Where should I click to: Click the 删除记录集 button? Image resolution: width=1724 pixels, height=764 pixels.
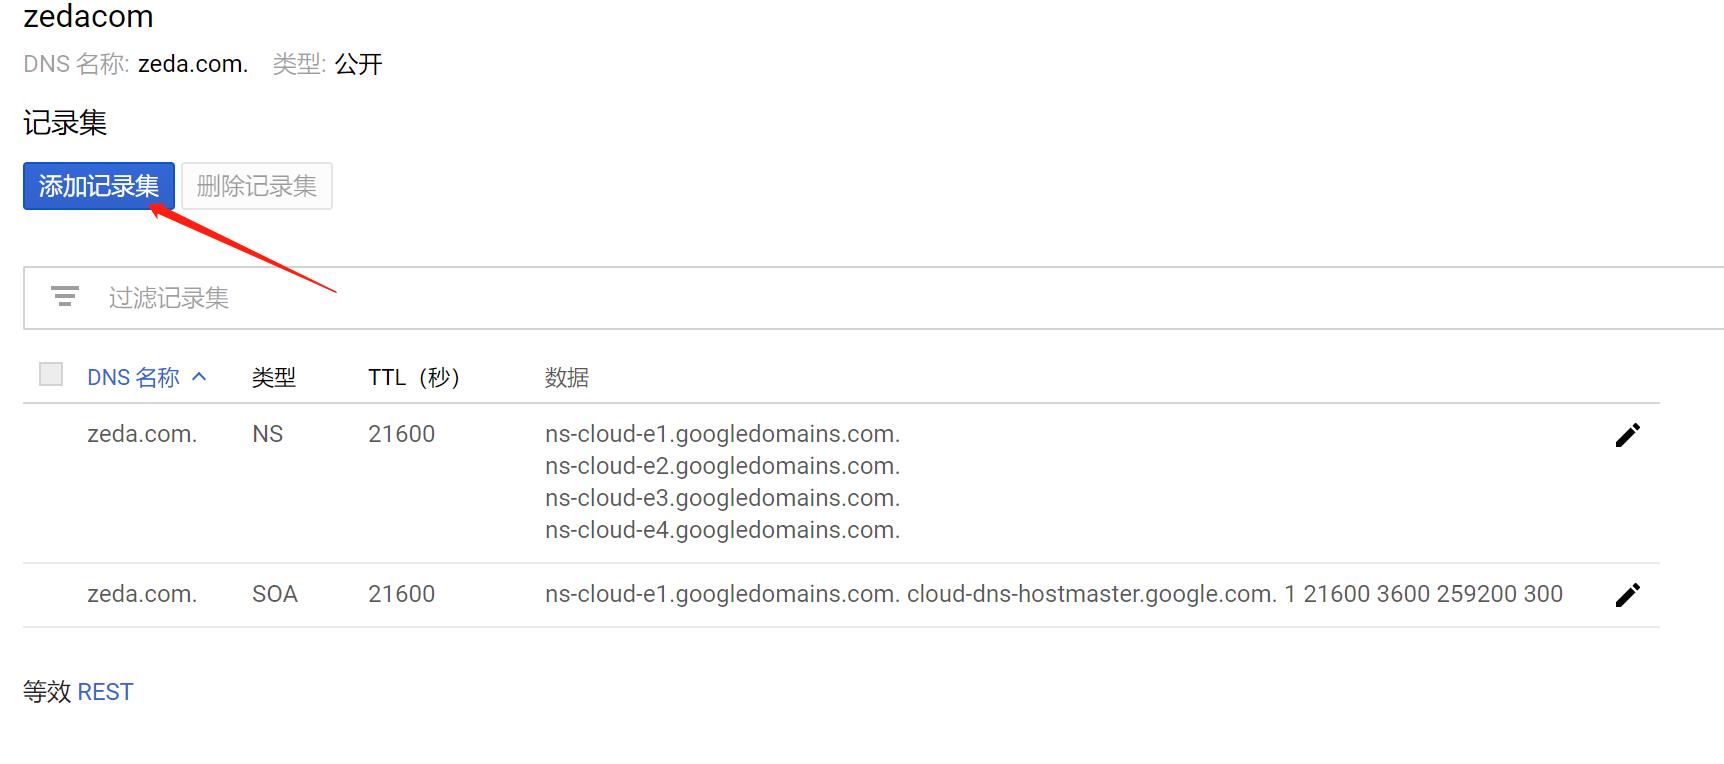256,186
